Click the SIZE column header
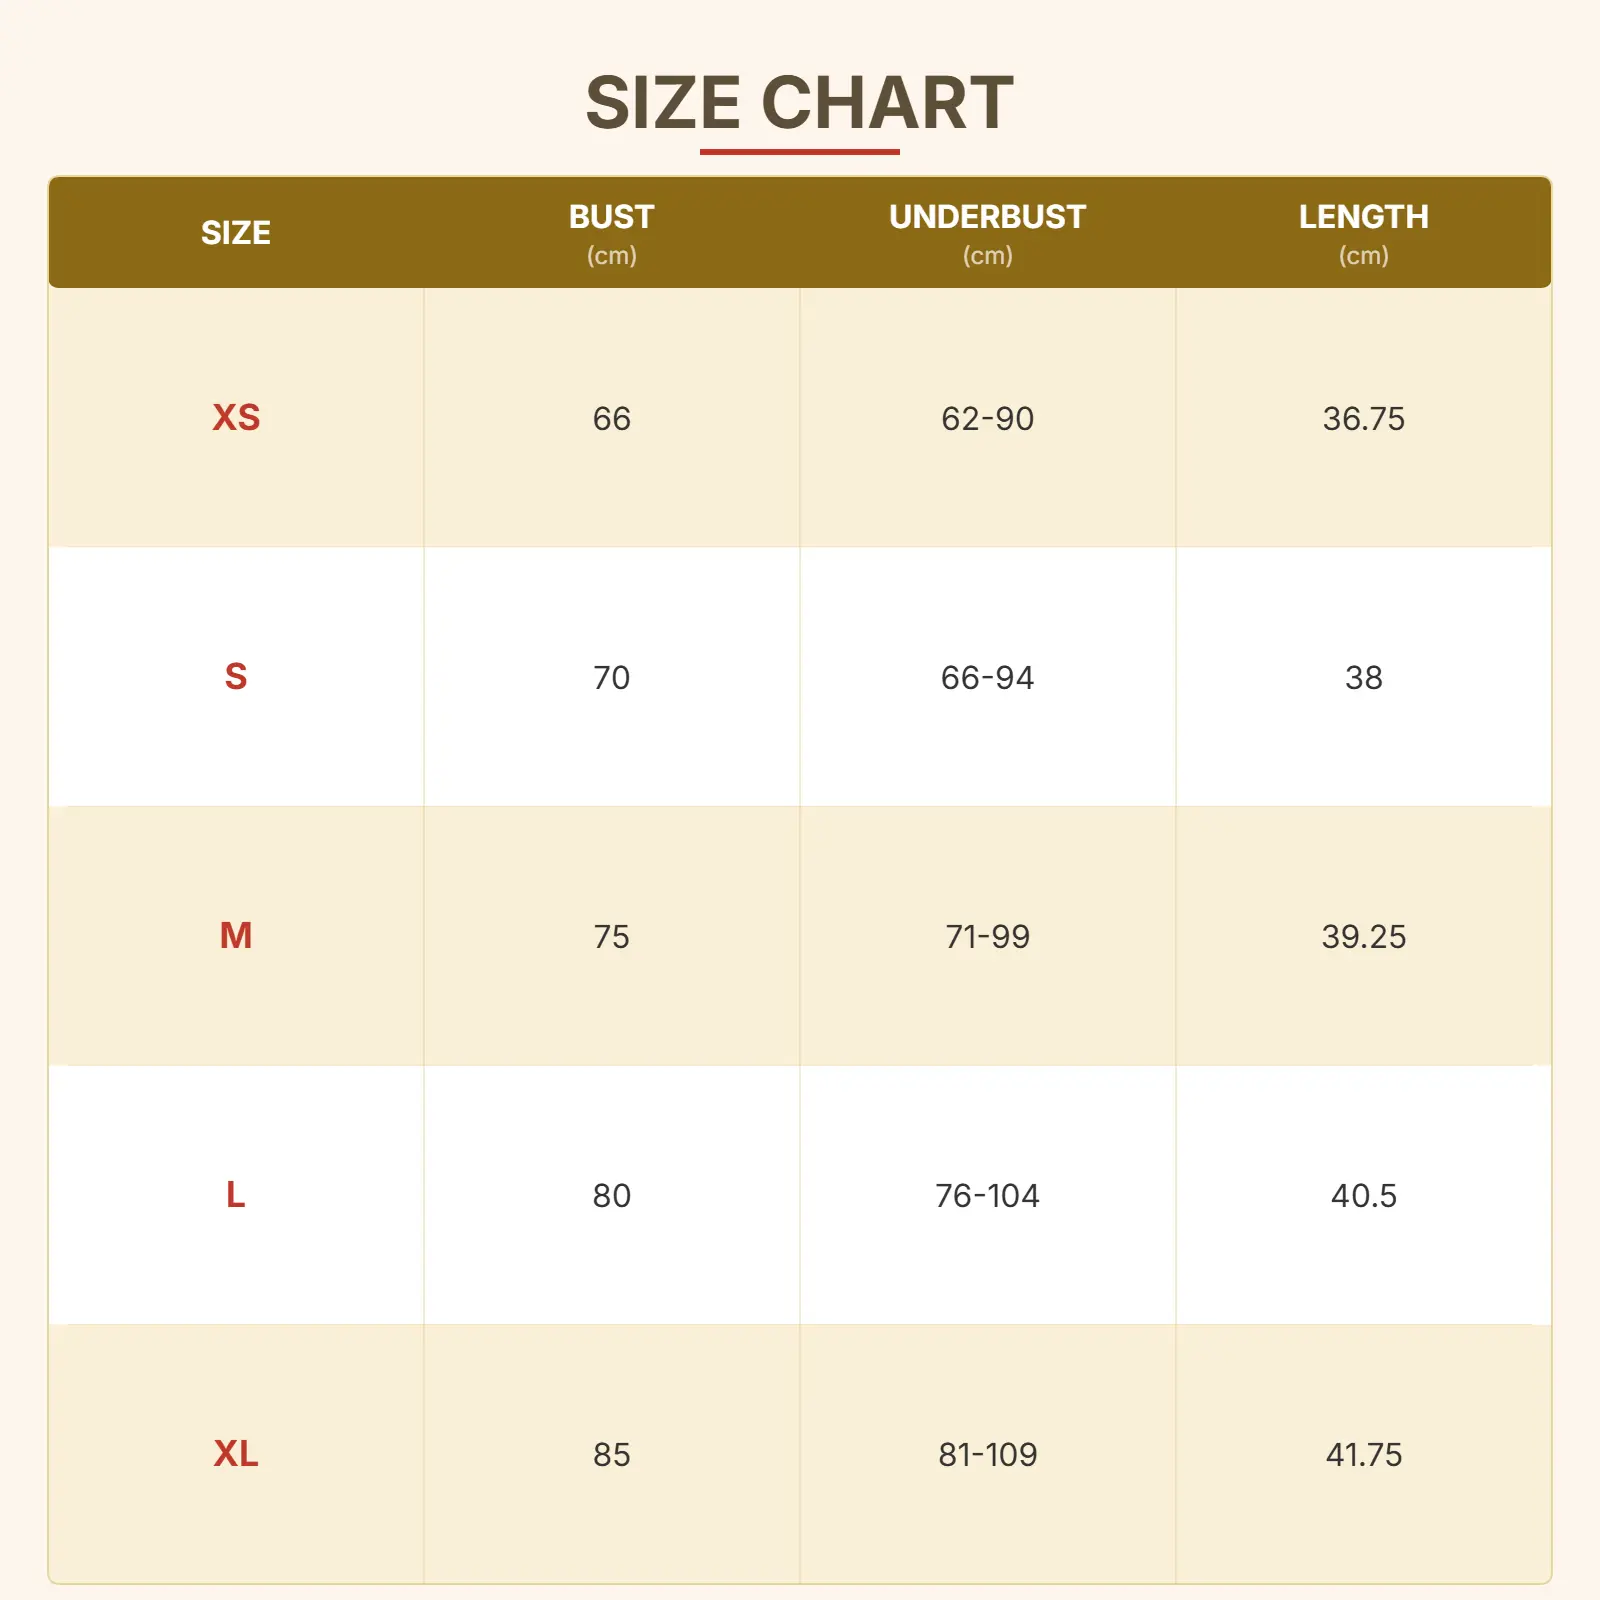 tap(236, 233)
